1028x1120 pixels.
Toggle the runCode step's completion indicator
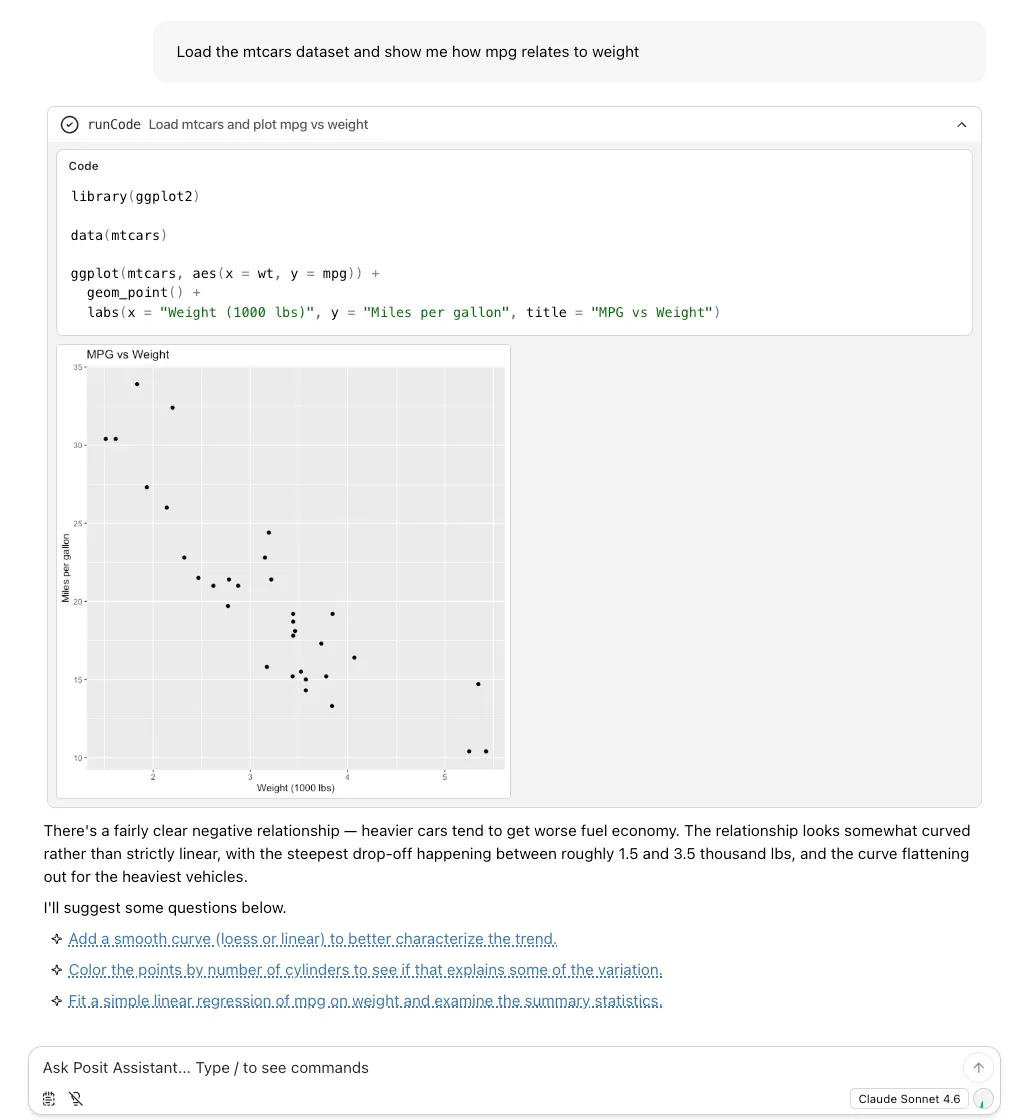click(x=69, y=124)
